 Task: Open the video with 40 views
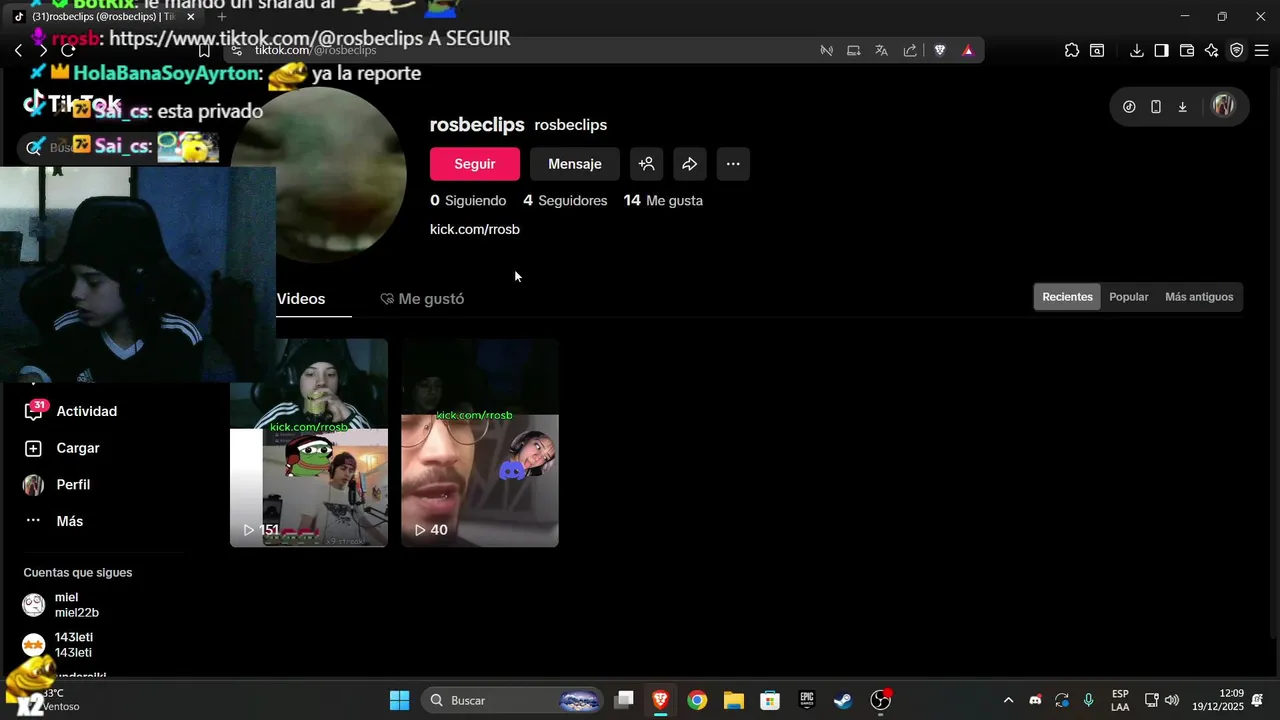click(480, 442)
